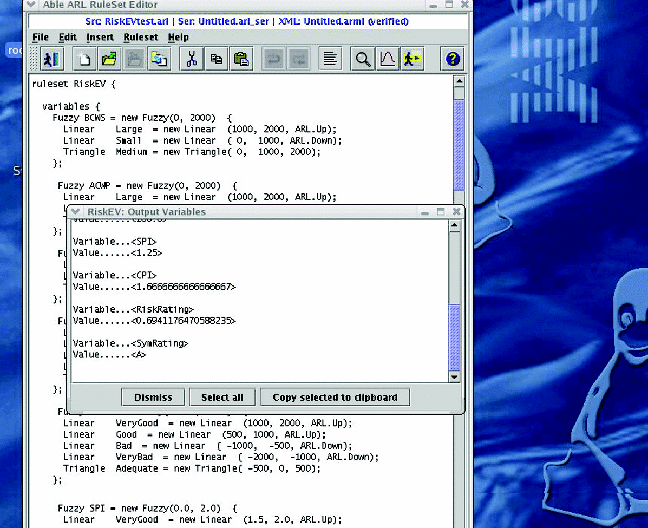The height and width of the screenshot is (528, 648).
Task: Open the Insert menu
Action: point(100,37)
